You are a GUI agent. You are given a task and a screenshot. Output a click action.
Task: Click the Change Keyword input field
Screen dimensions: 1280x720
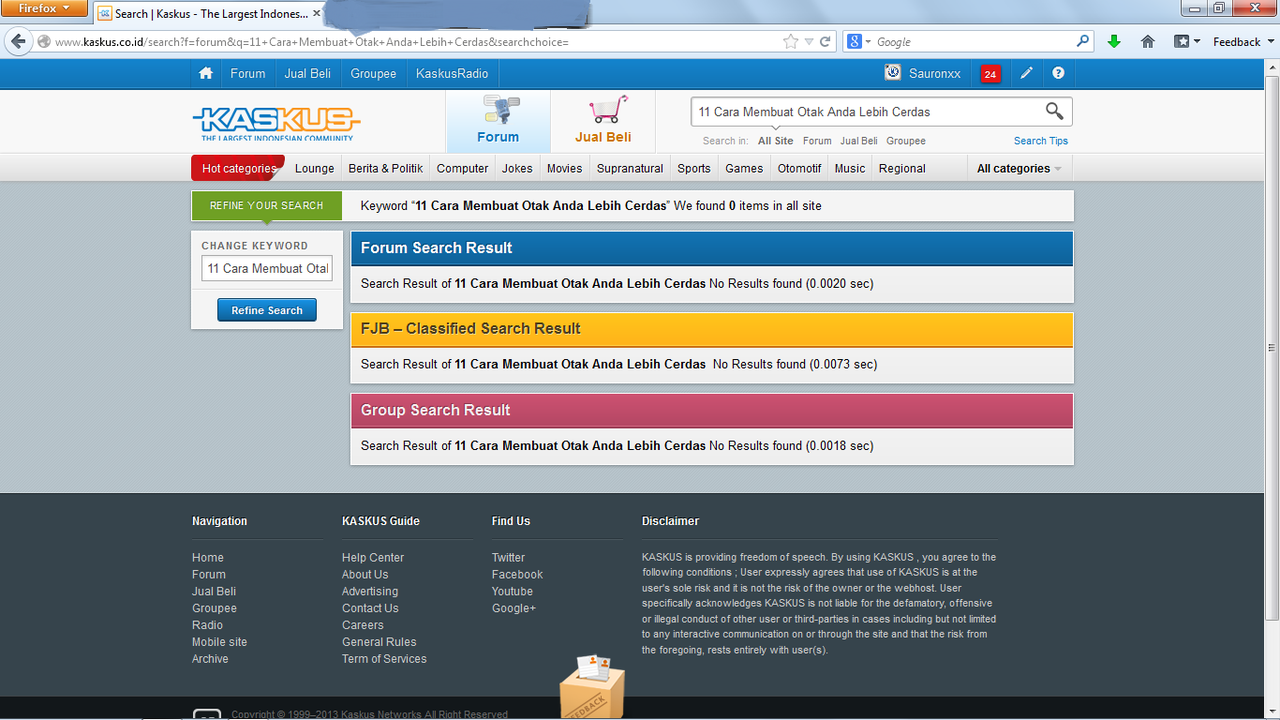(x=267, y=268)
